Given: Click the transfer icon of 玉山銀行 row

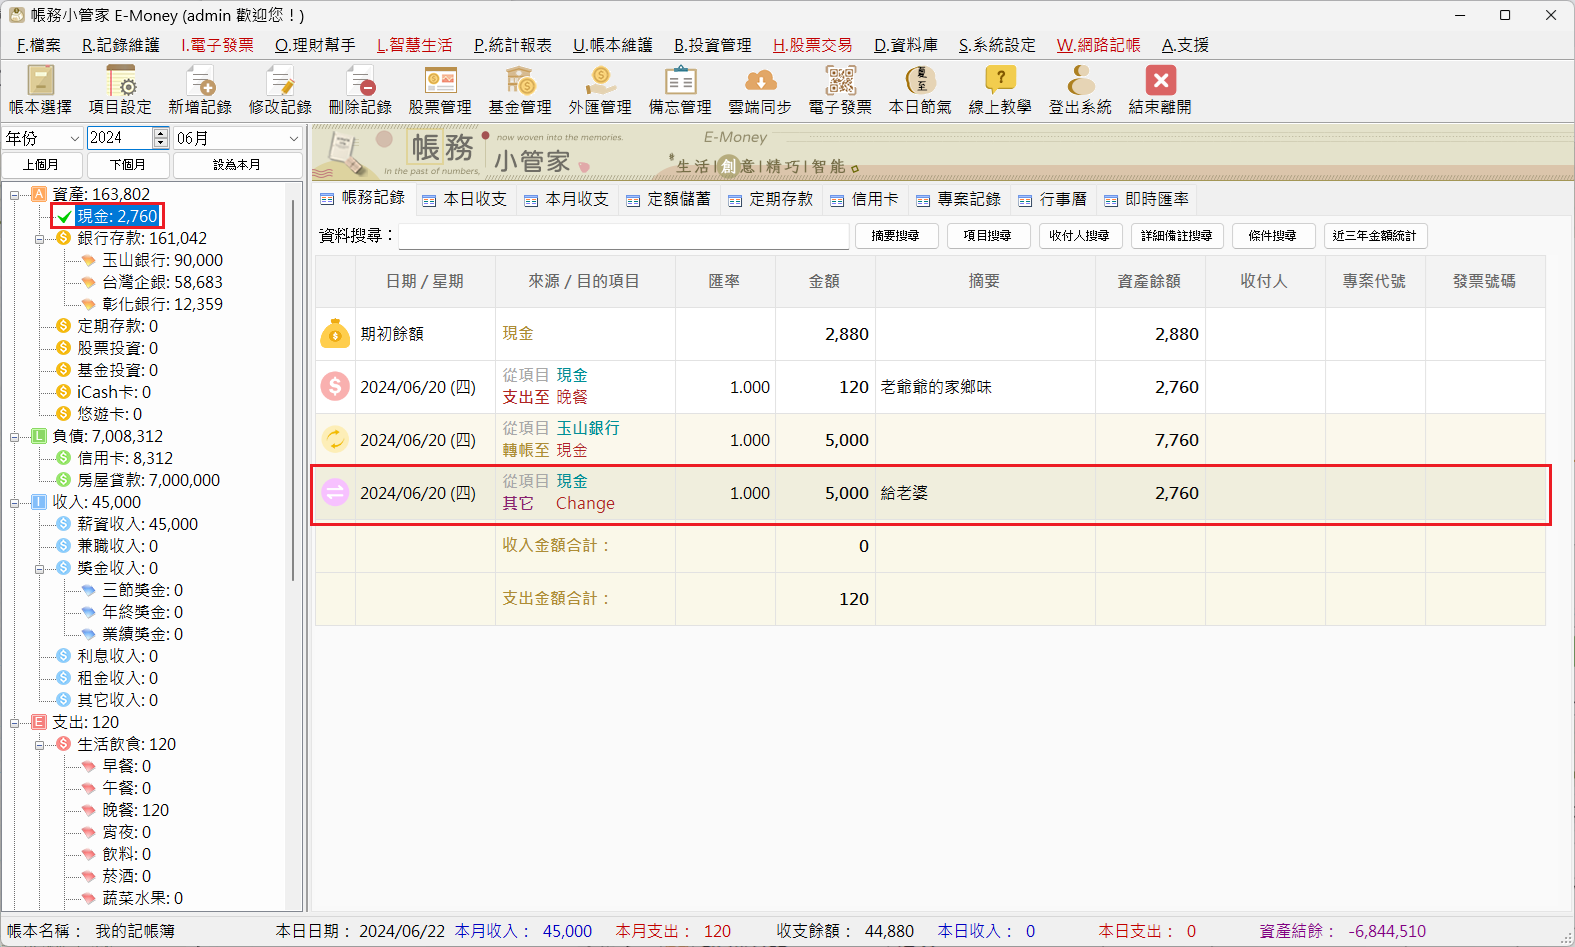Looking at the screenshot, I should (335, 439).
